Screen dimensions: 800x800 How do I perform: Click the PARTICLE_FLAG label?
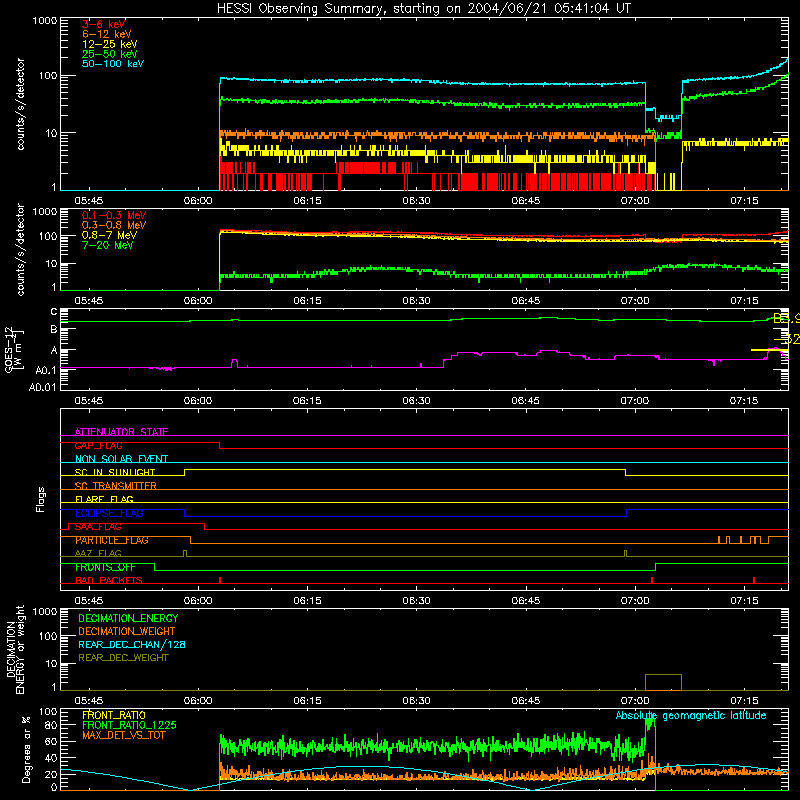coord(112,540)
